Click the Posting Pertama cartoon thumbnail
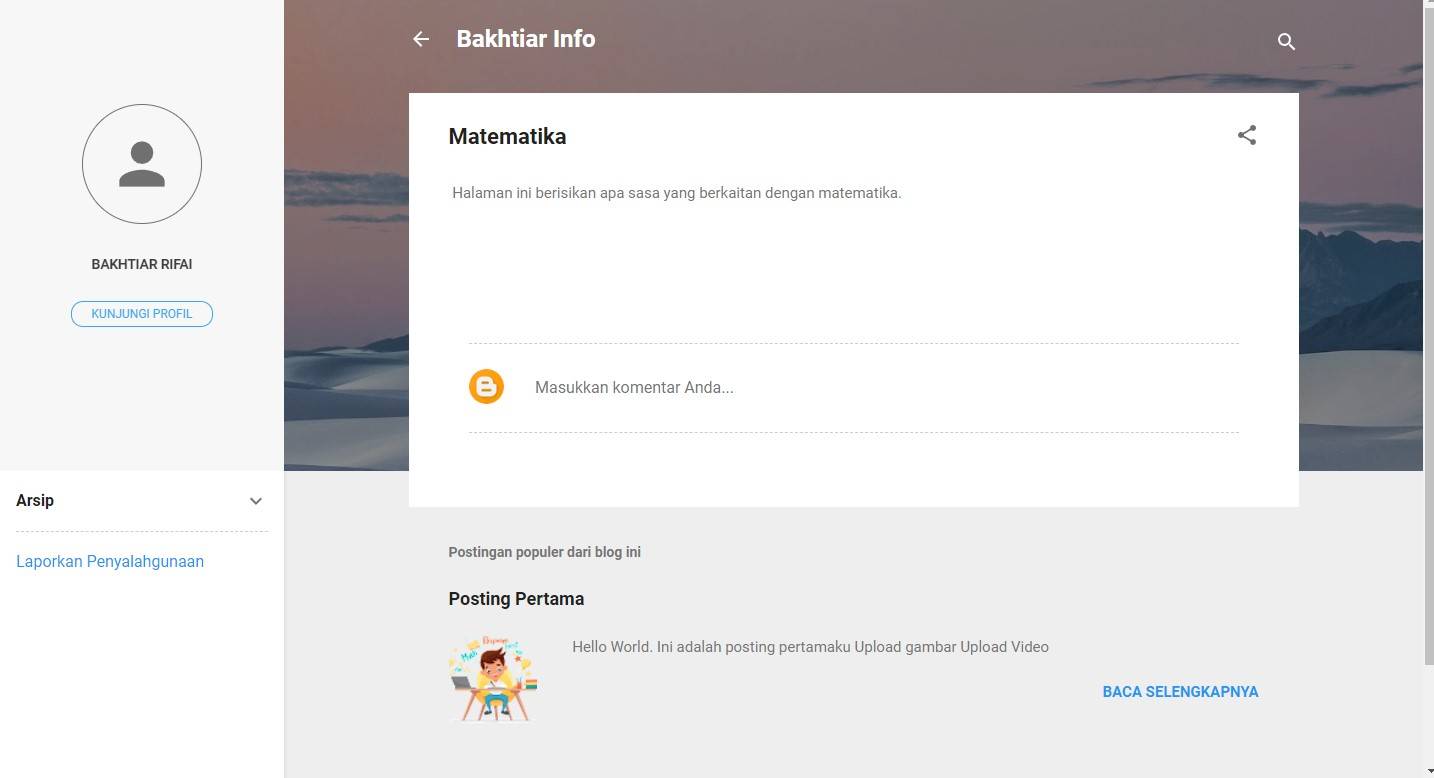Screen dimensions: 1434x778 coord(493,678)
